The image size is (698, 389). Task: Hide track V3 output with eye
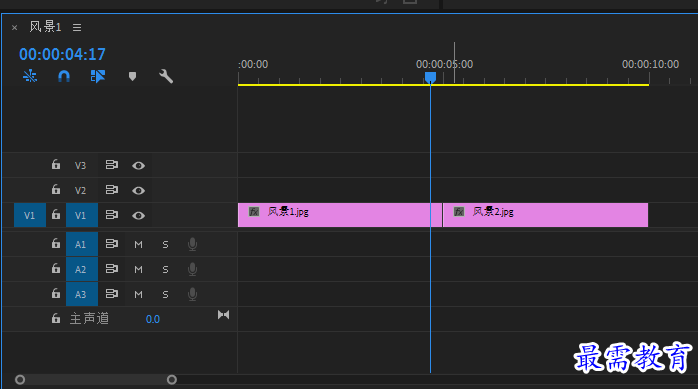click(138, 166)
